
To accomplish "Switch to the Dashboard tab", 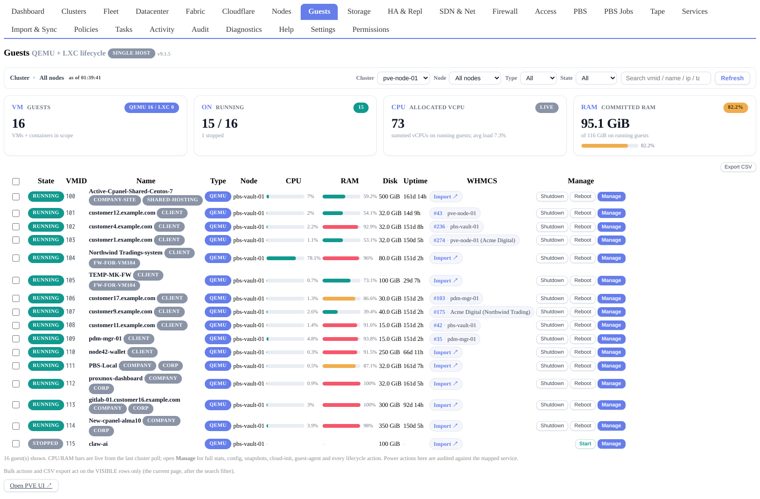I will pos(28,11).
